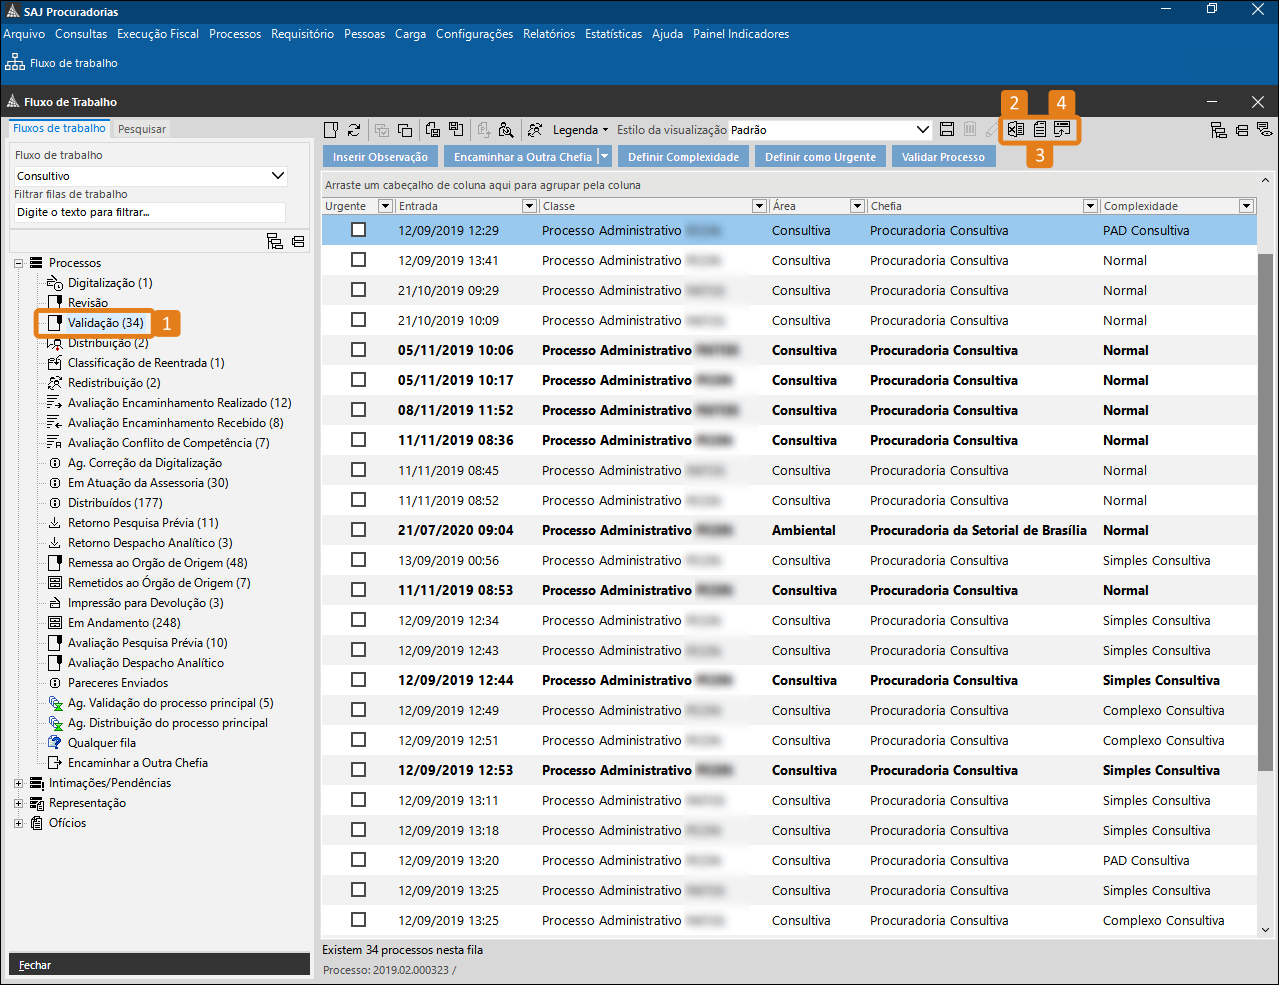This screenshot has width=1279, height=985.
Task: Open the Execução Fiscal menu
Action: (x=157, y=34)
